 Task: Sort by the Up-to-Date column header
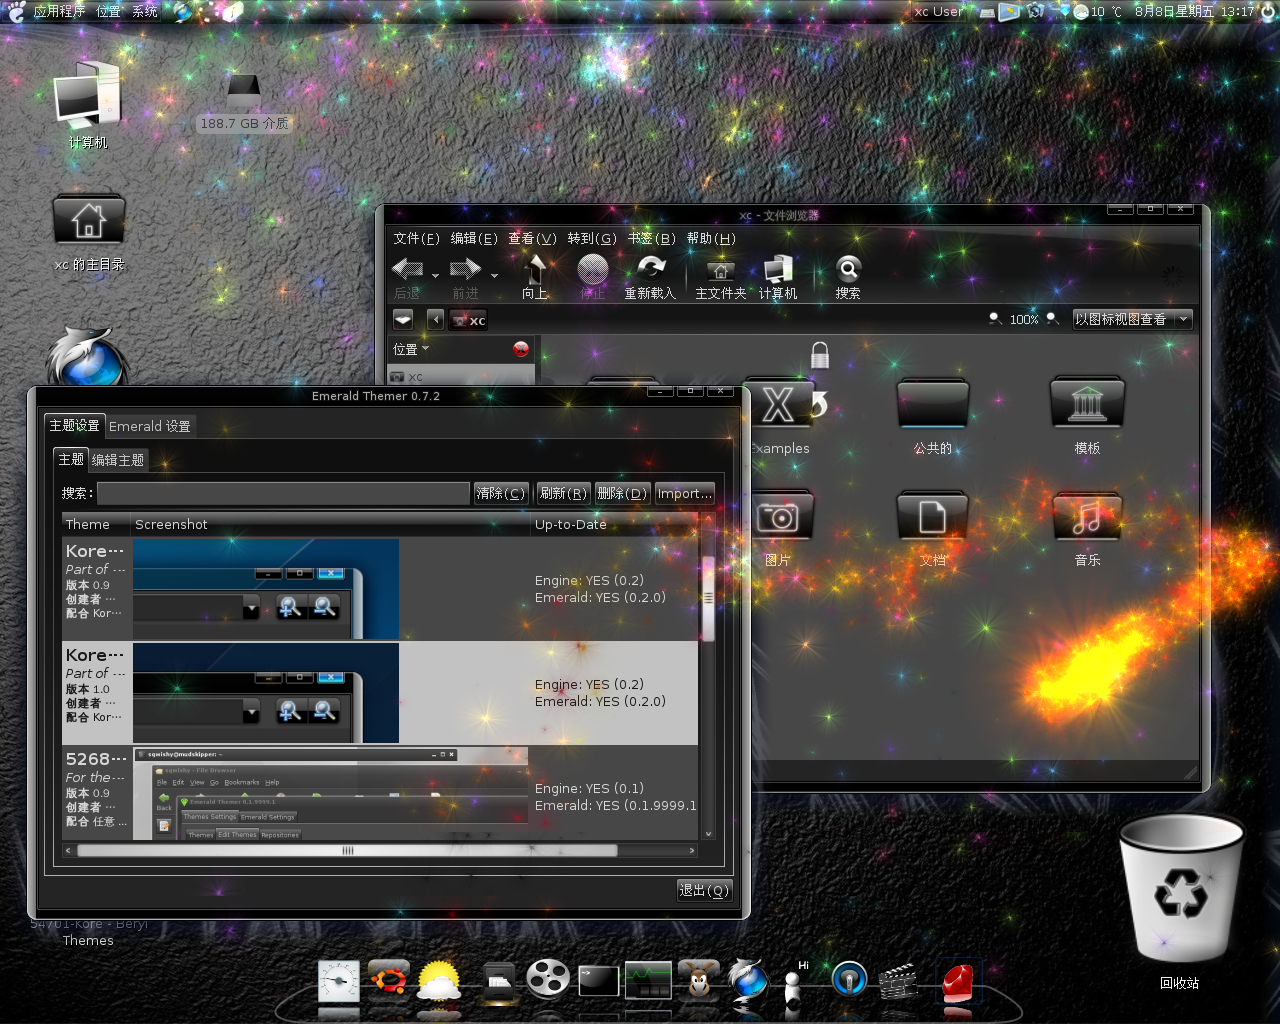[614, 524]
